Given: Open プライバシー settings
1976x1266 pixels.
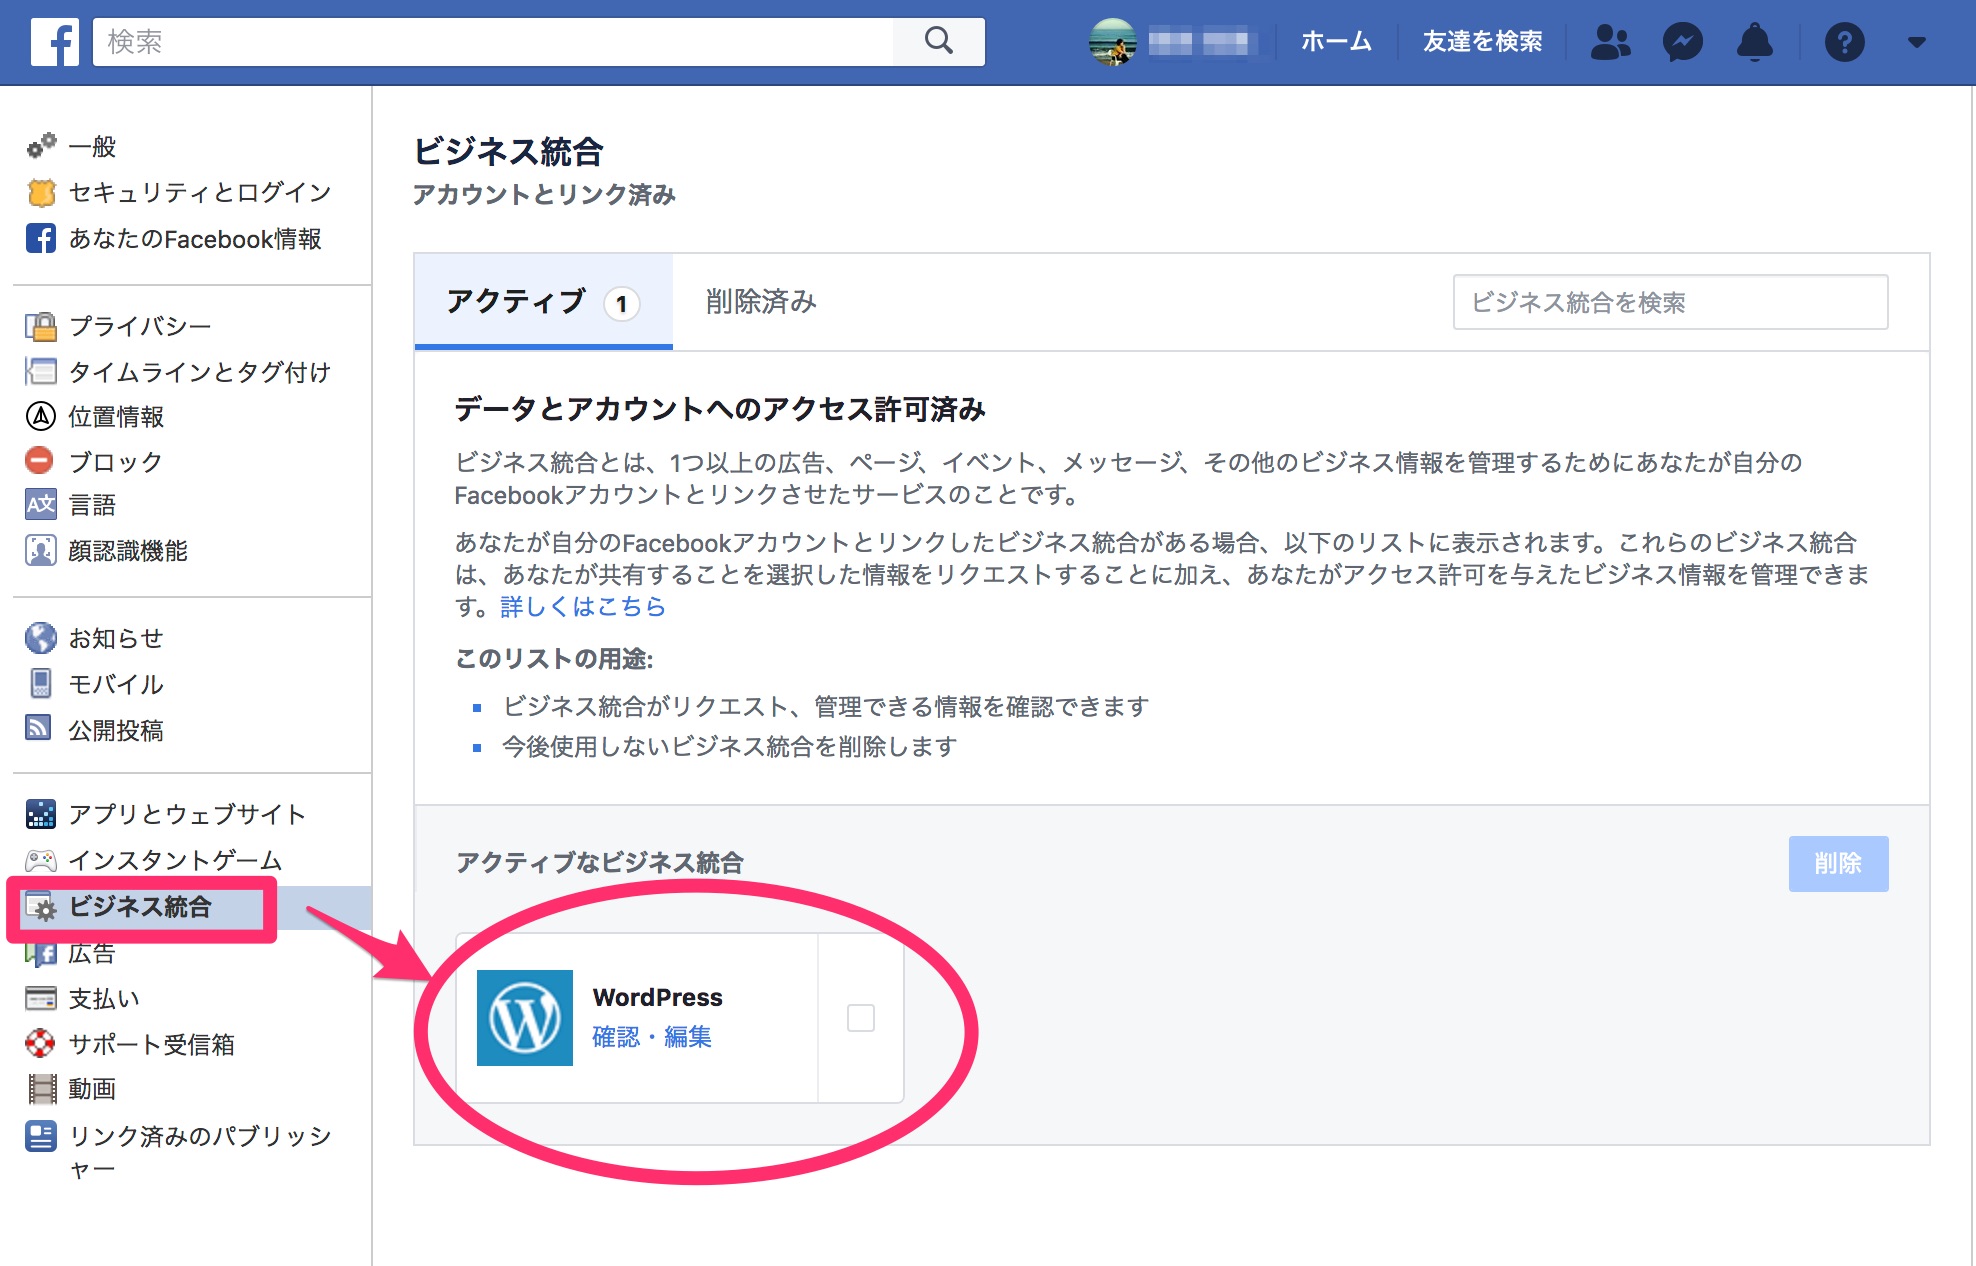Looking at the screenshot, I should click(x=140, y=326).
